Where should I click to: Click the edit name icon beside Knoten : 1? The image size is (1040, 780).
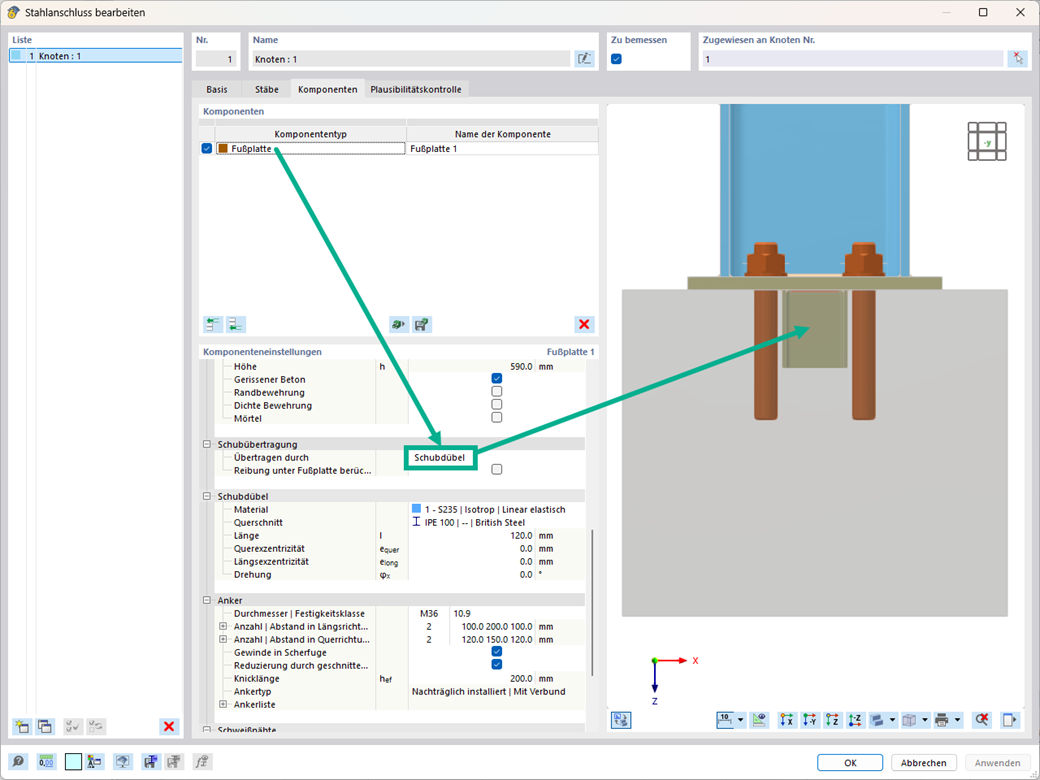(x=584, y=59)
